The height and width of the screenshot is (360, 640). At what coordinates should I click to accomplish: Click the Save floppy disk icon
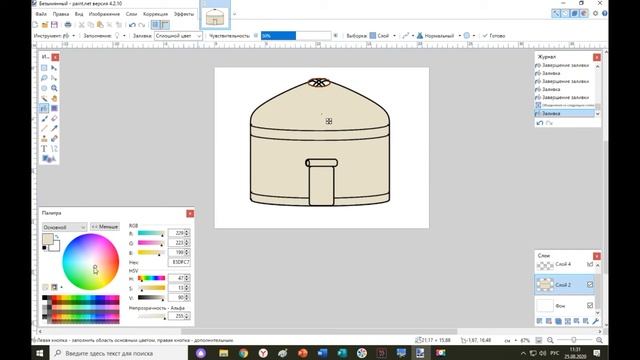54,25
